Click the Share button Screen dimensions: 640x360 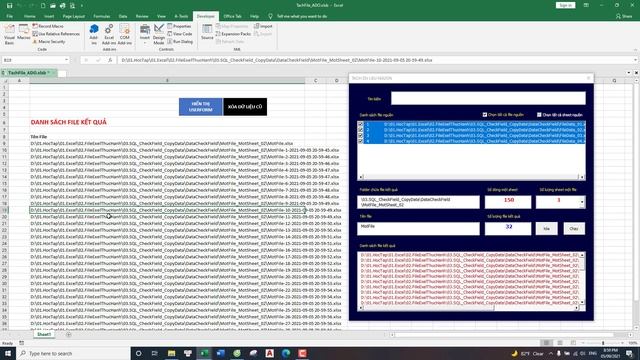(624, 16)
